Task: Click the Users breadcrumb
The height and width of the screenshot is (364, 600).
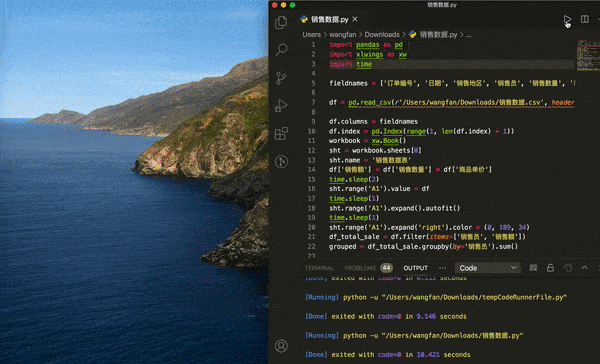Action: click(311, 34)
